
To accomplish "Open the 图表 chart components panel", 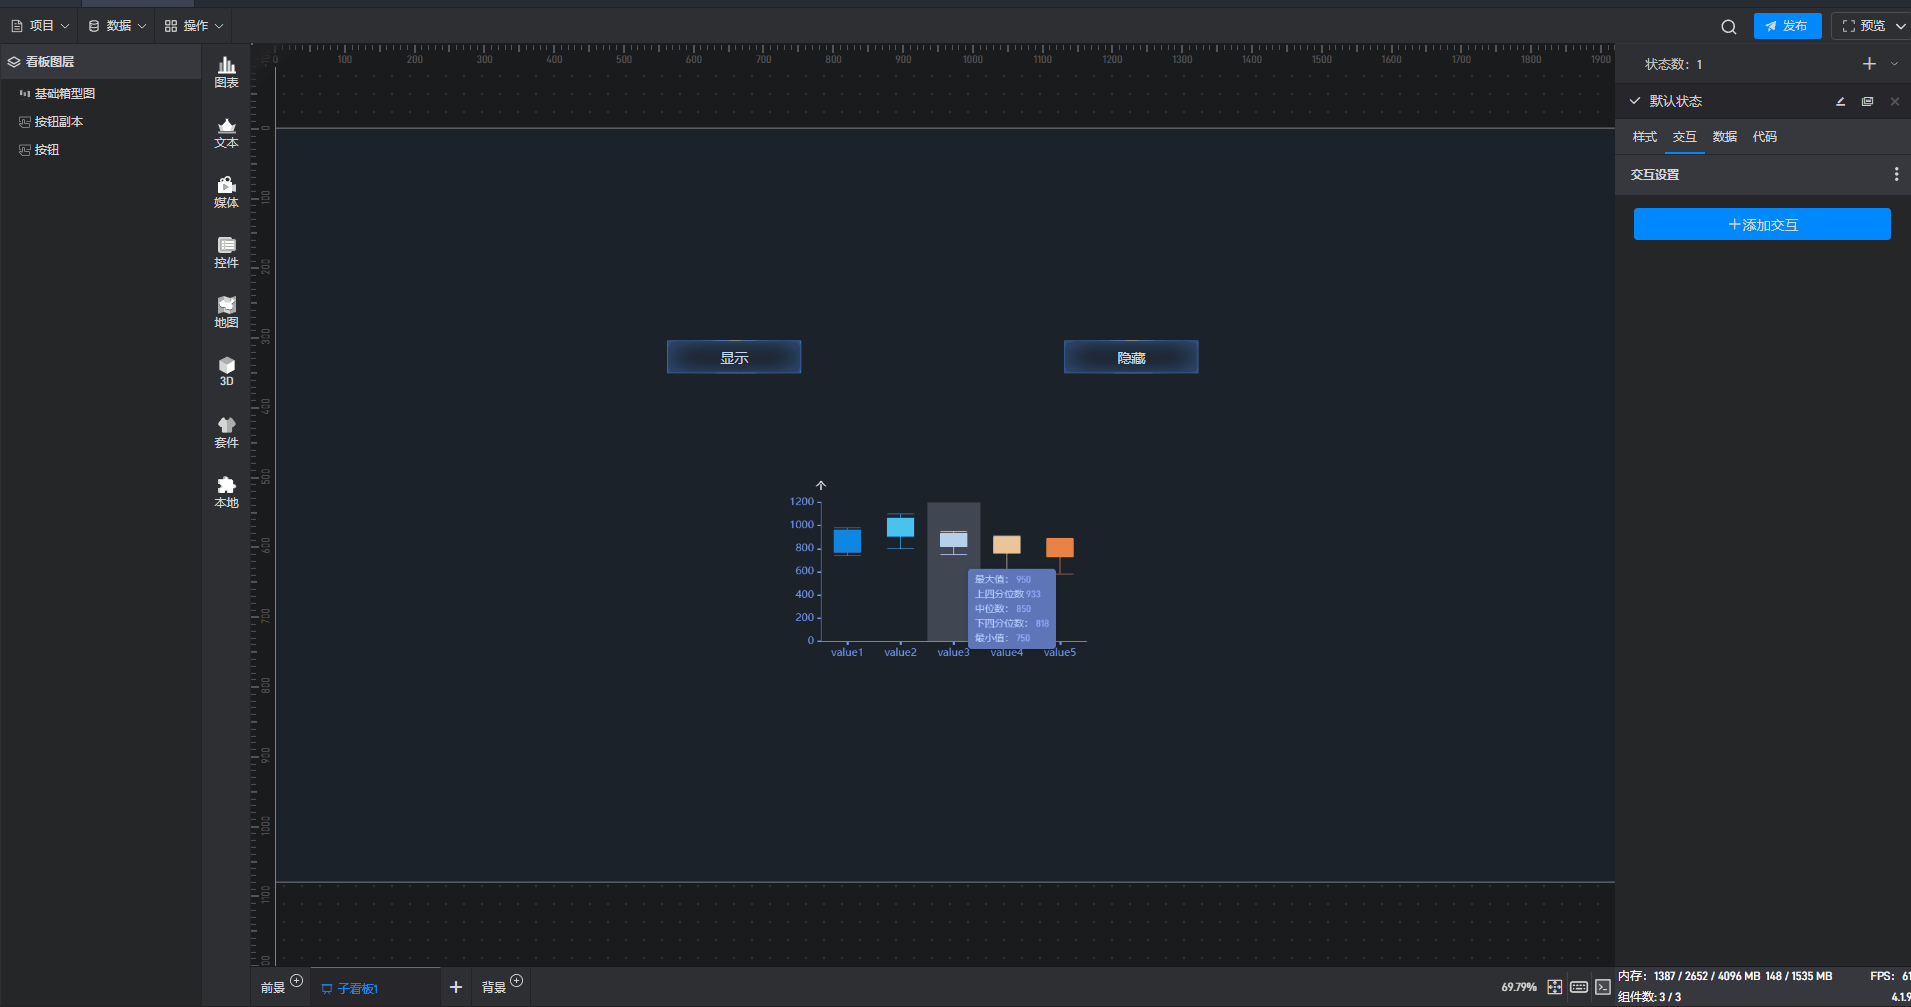I will pyautogui.click(x=227, y=72).
